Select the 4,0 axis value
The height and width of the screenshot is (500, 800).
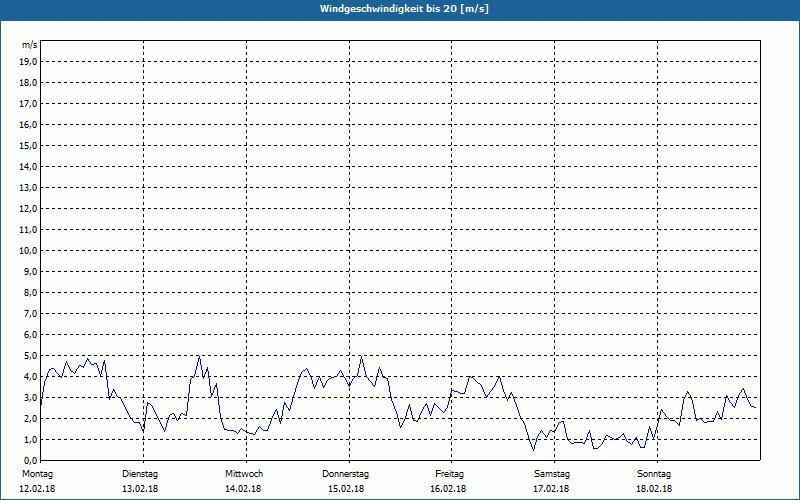[x=30, y=377]
